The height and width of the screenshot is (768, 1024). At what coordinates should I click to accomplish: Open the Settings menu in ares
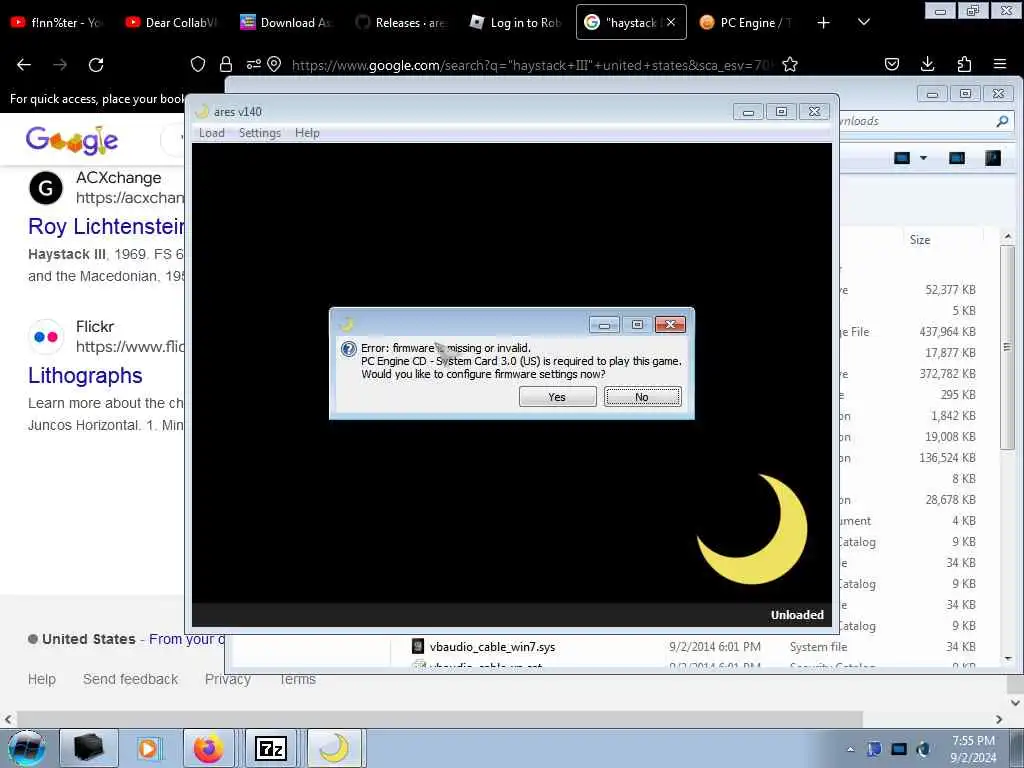[259, 133]
